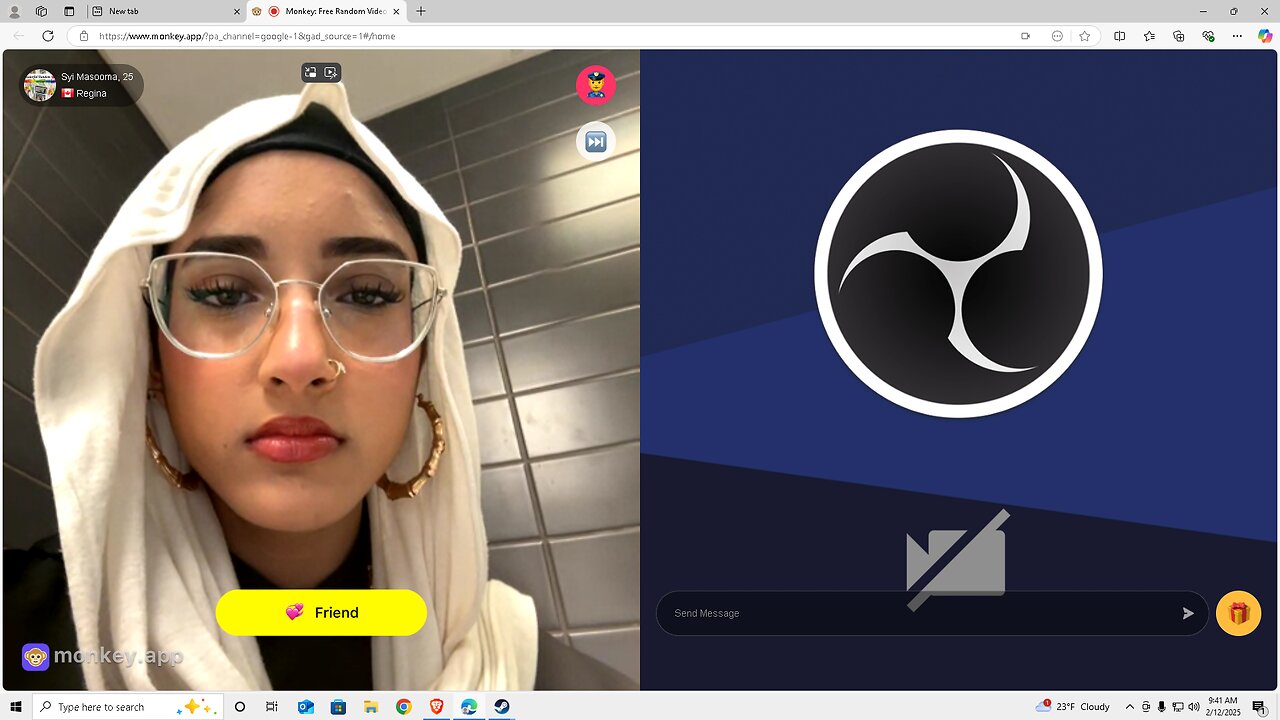1280x720 pixels.
Task: Click the picture-in-picture icon above the video
Action: click(x=311, y=72)
